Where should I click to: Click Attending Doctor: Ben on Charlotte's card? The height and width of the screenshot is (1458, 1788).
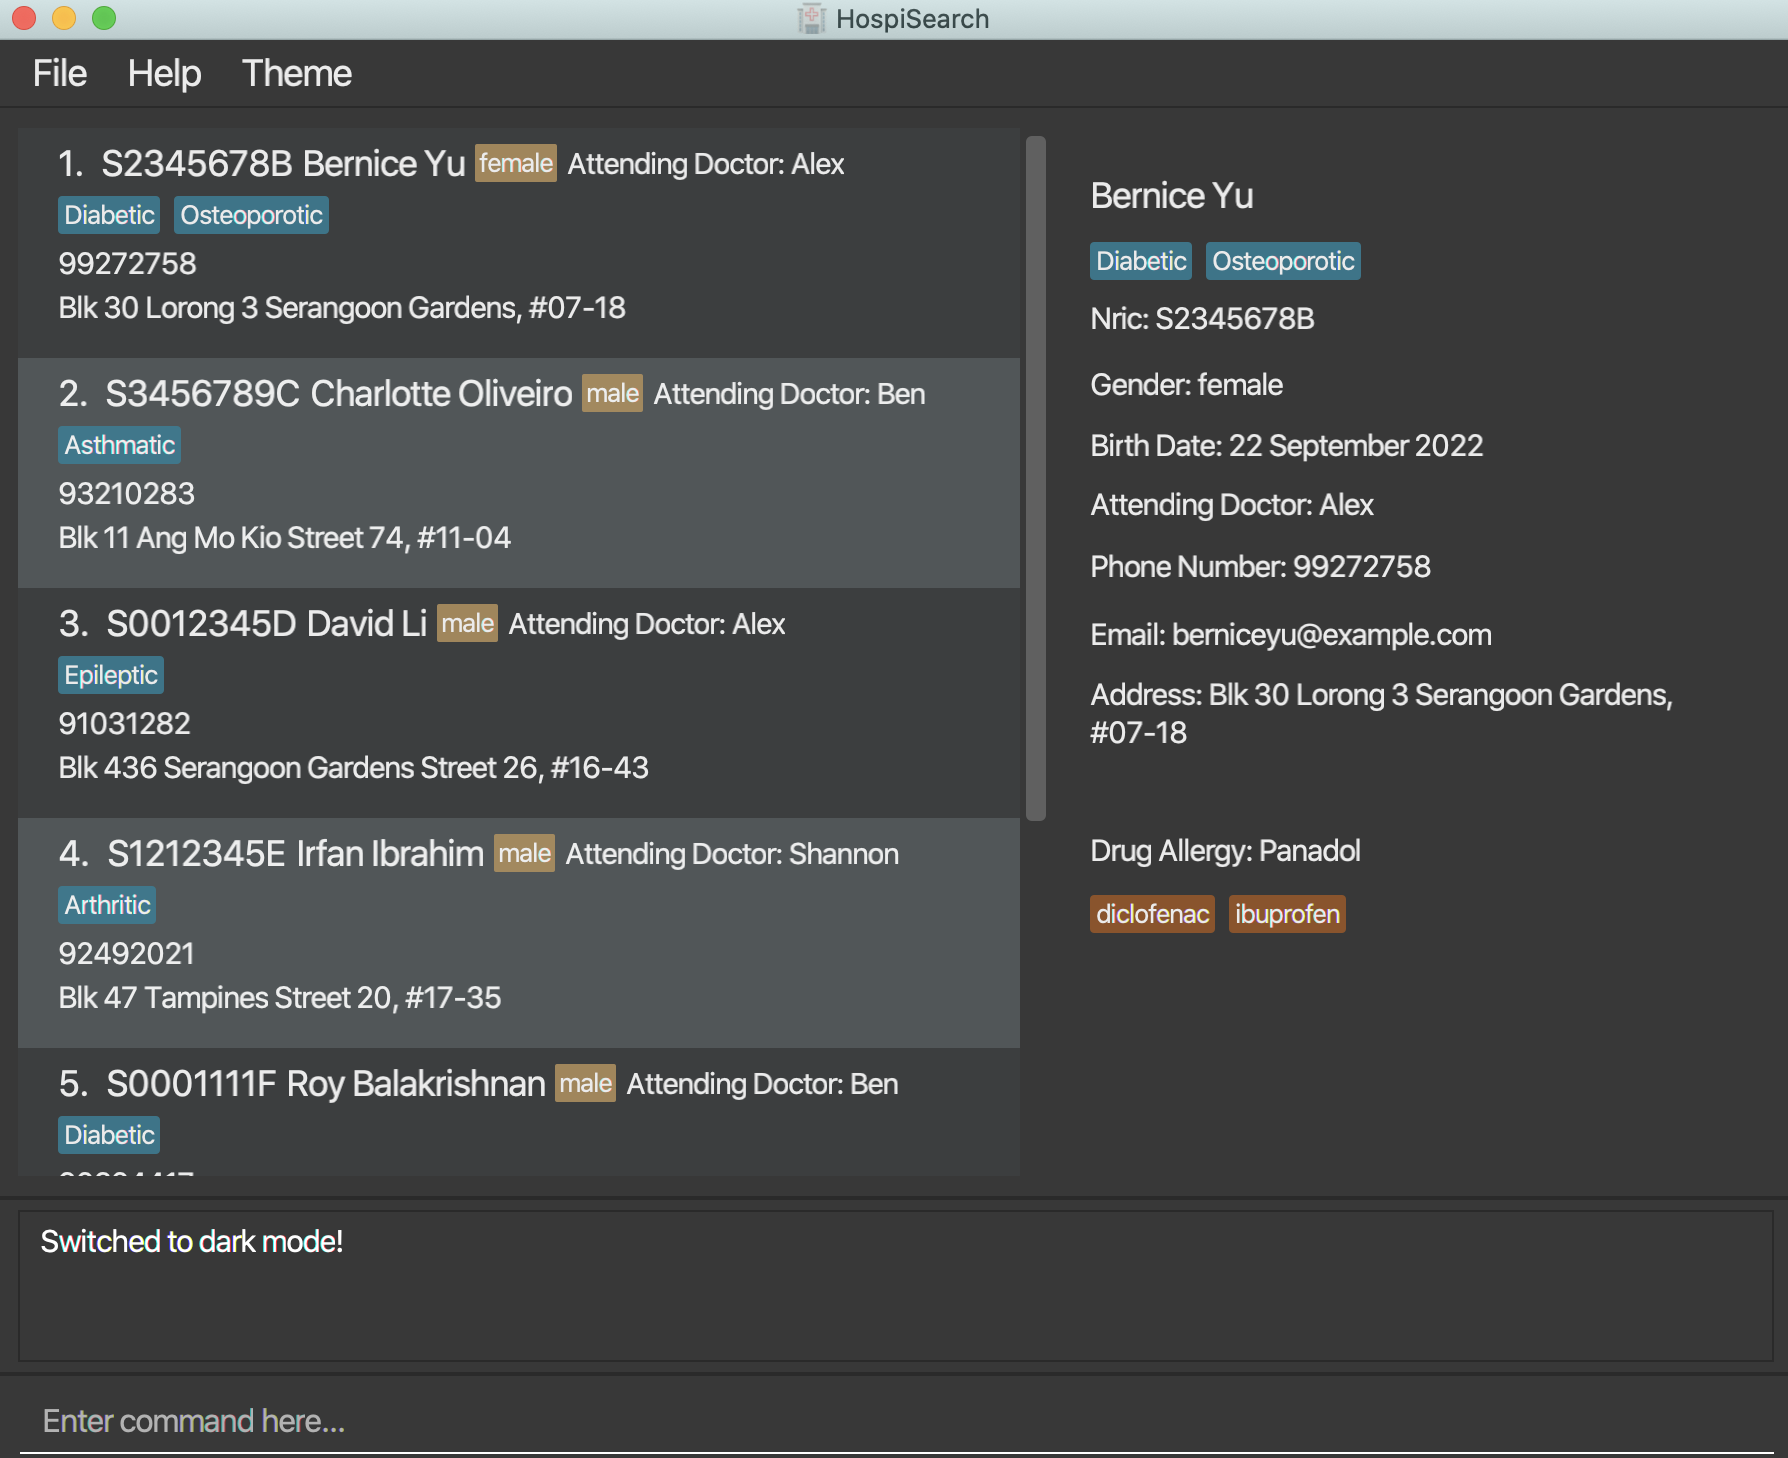[x=789, y=394]
